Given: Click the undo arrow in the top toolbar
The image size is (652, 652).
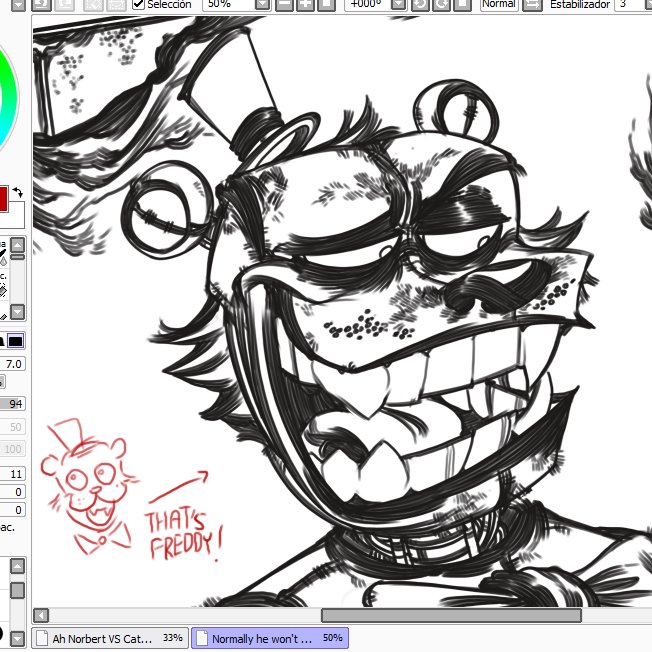Looking at the screenshot, I should [42, 5].
